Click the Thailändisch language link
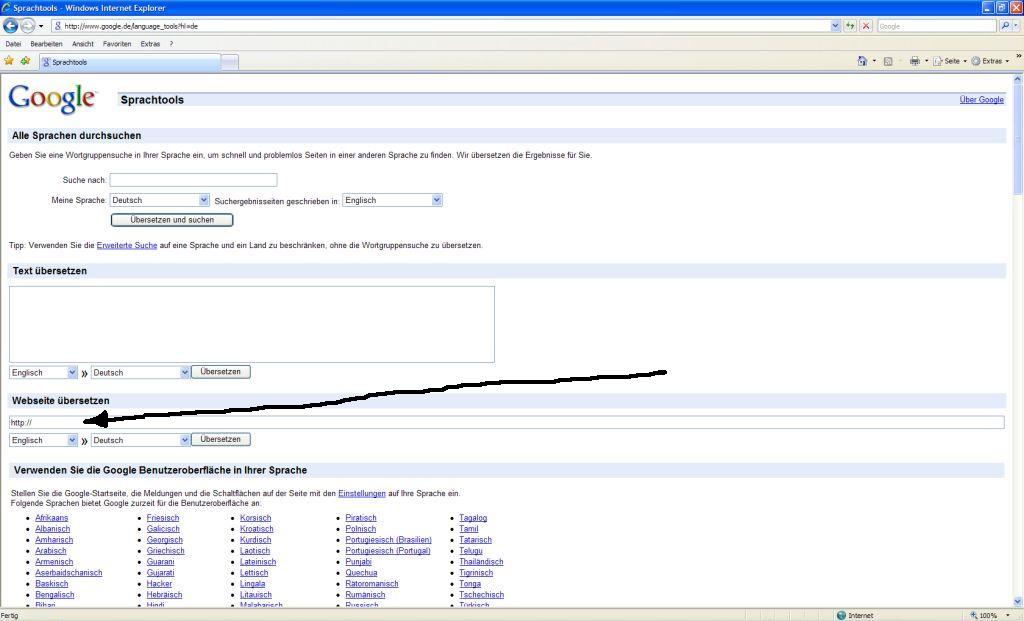Screen dimensions: 1024x621 [481, 562]
